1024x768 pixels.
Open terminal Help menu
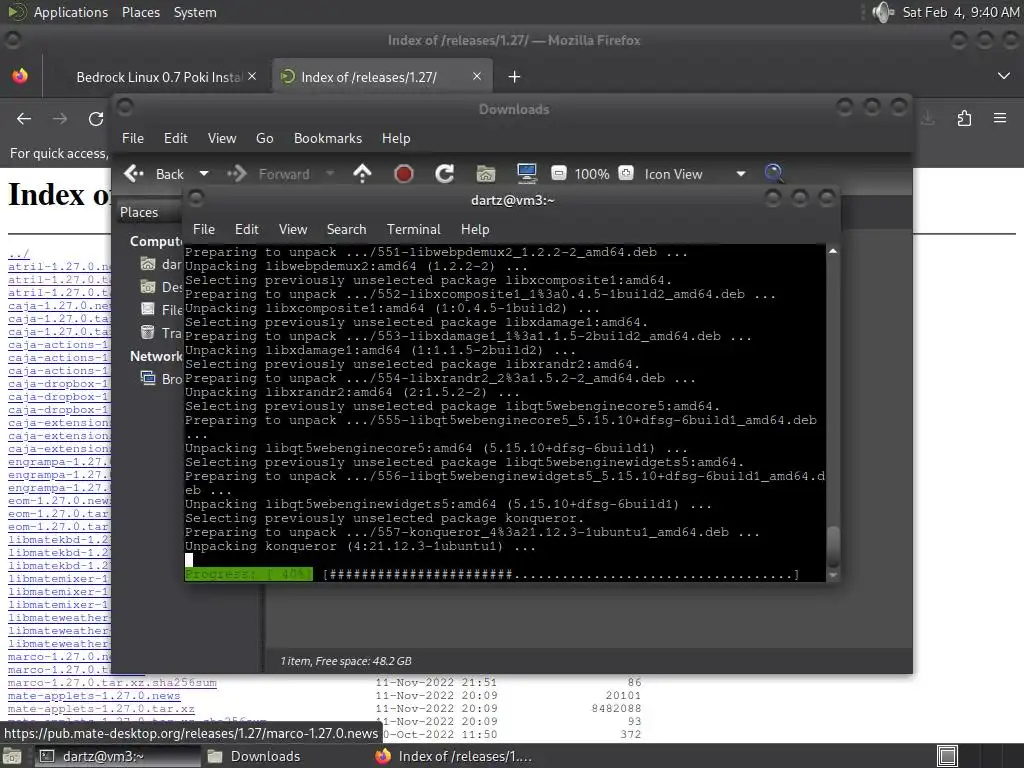click(475, 229)
